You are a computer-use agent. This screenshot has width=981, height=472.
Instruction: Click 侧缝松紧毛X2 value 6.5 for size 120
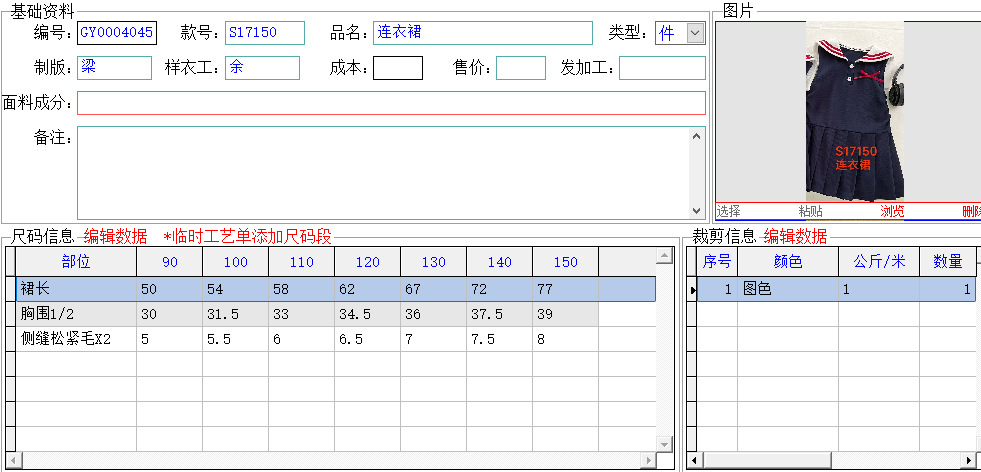click(367, 339)
